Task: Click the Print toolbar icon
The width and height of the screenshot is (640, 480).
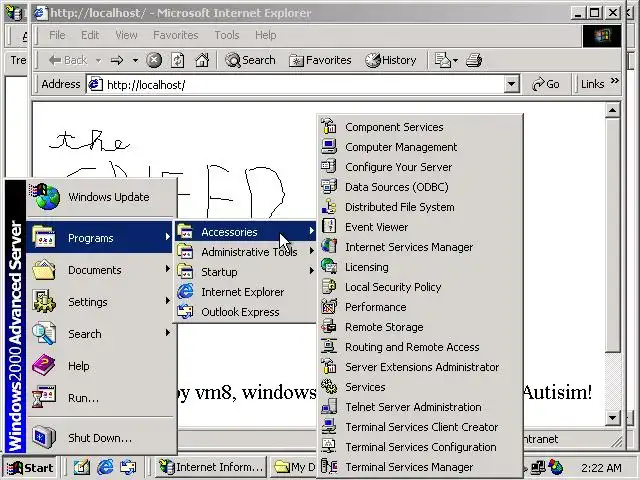Action: click(x=474, y=60)
